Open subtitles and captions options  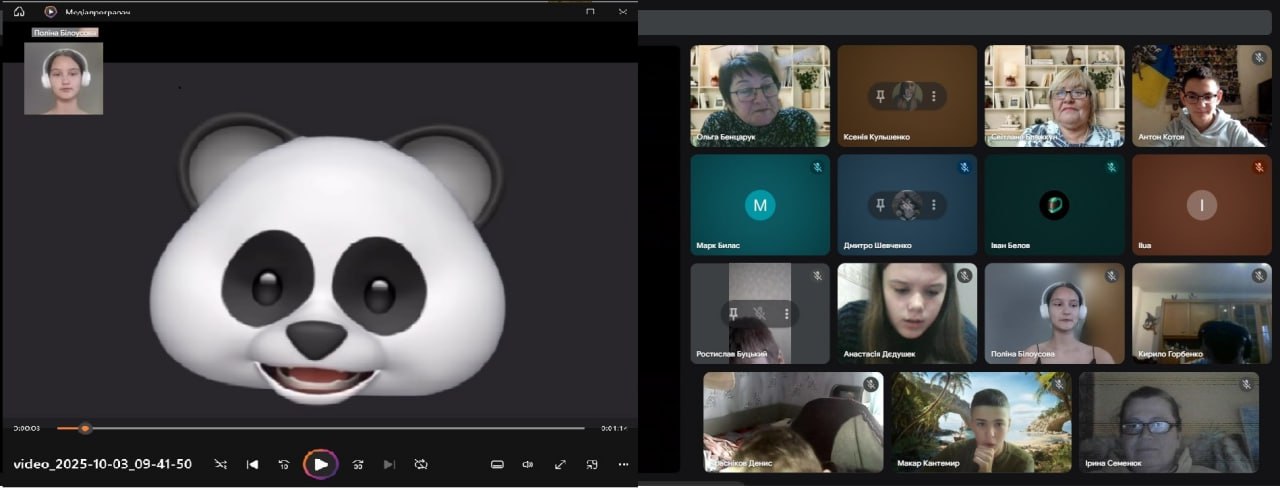point(497,464)
